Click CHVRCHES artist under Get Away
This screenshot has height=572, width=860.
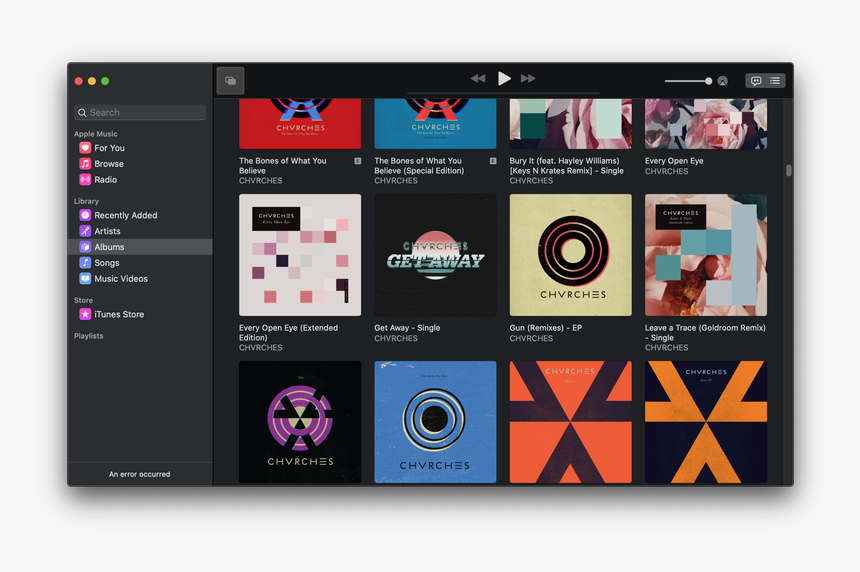click(396, 338)
